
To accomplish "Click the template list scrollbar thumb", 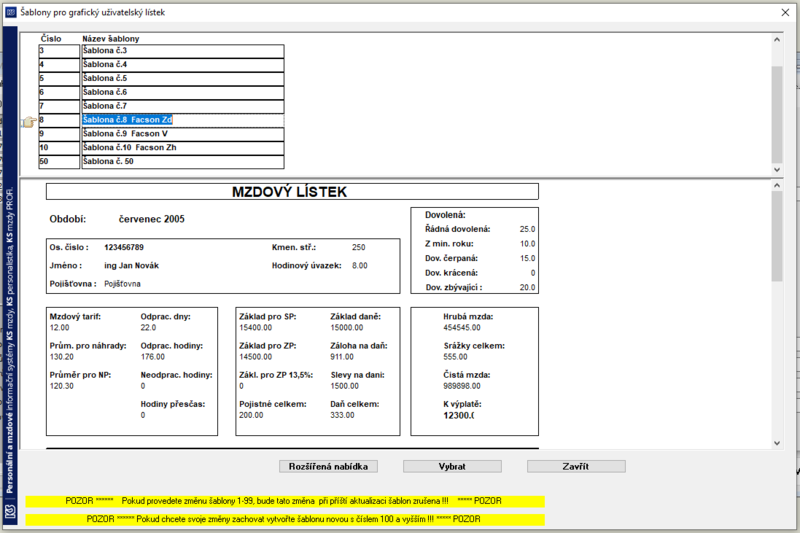I will 777,114.
